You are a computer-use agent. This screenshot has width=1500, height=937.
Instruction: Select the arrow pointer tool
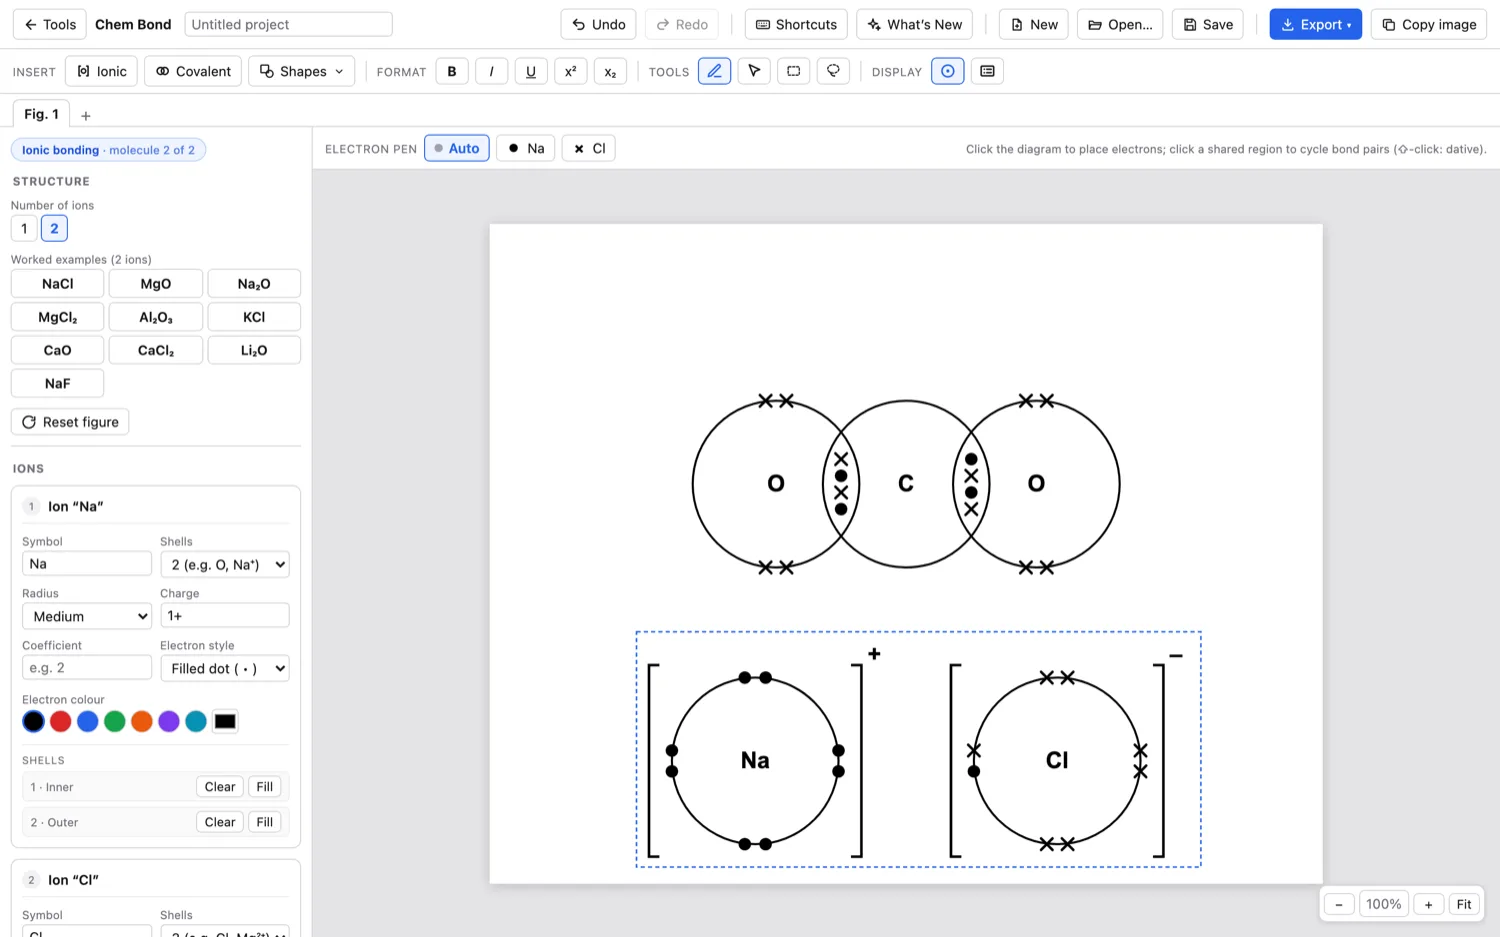click(x=754, y=71)
